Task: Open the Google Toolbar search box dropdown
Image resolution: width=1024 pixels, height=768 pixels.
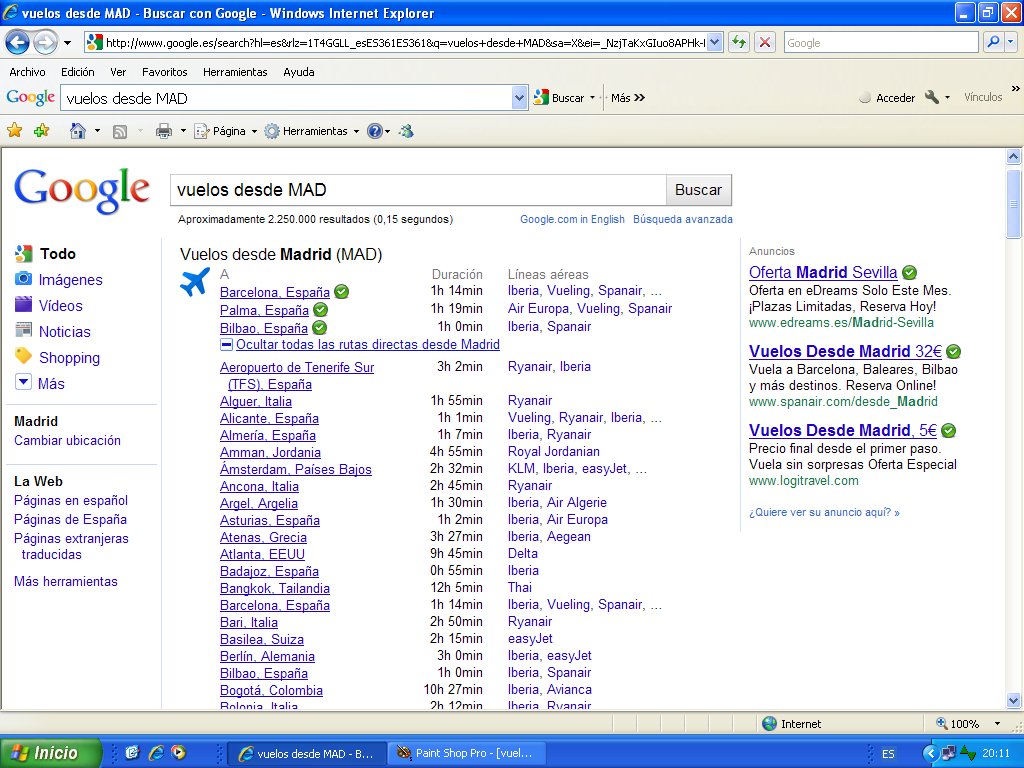Action: [519, 98]
